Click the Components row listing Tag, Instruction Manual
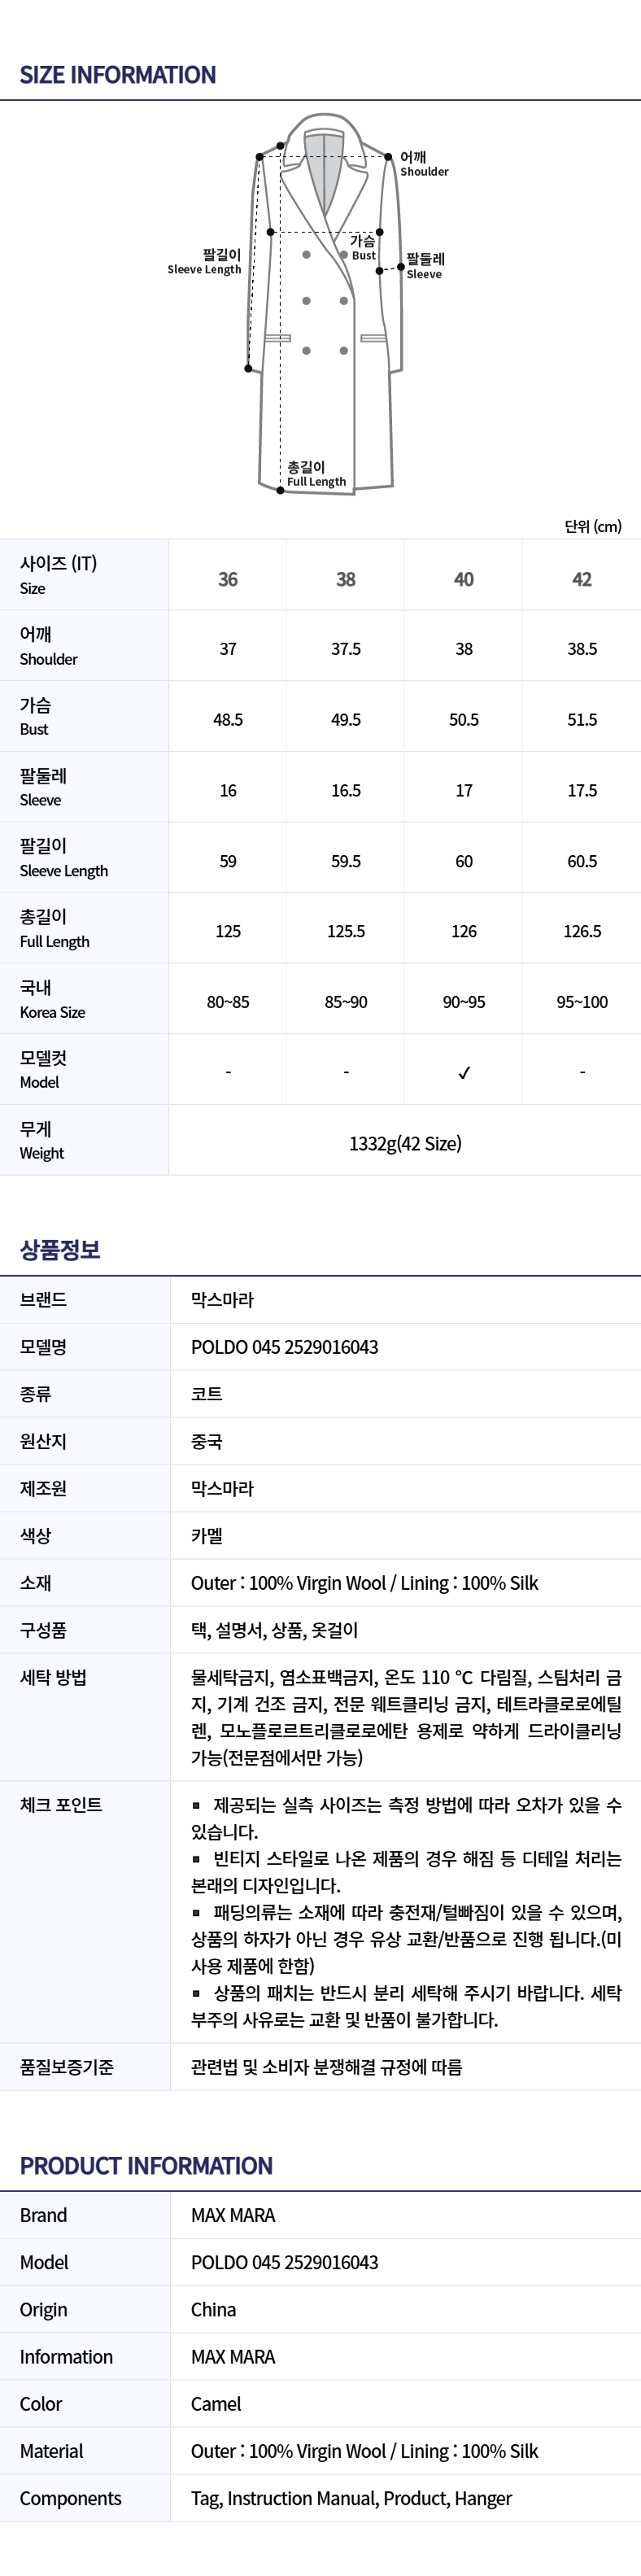The height and width of the screenshot is (2576, 641). point(351,2498)
